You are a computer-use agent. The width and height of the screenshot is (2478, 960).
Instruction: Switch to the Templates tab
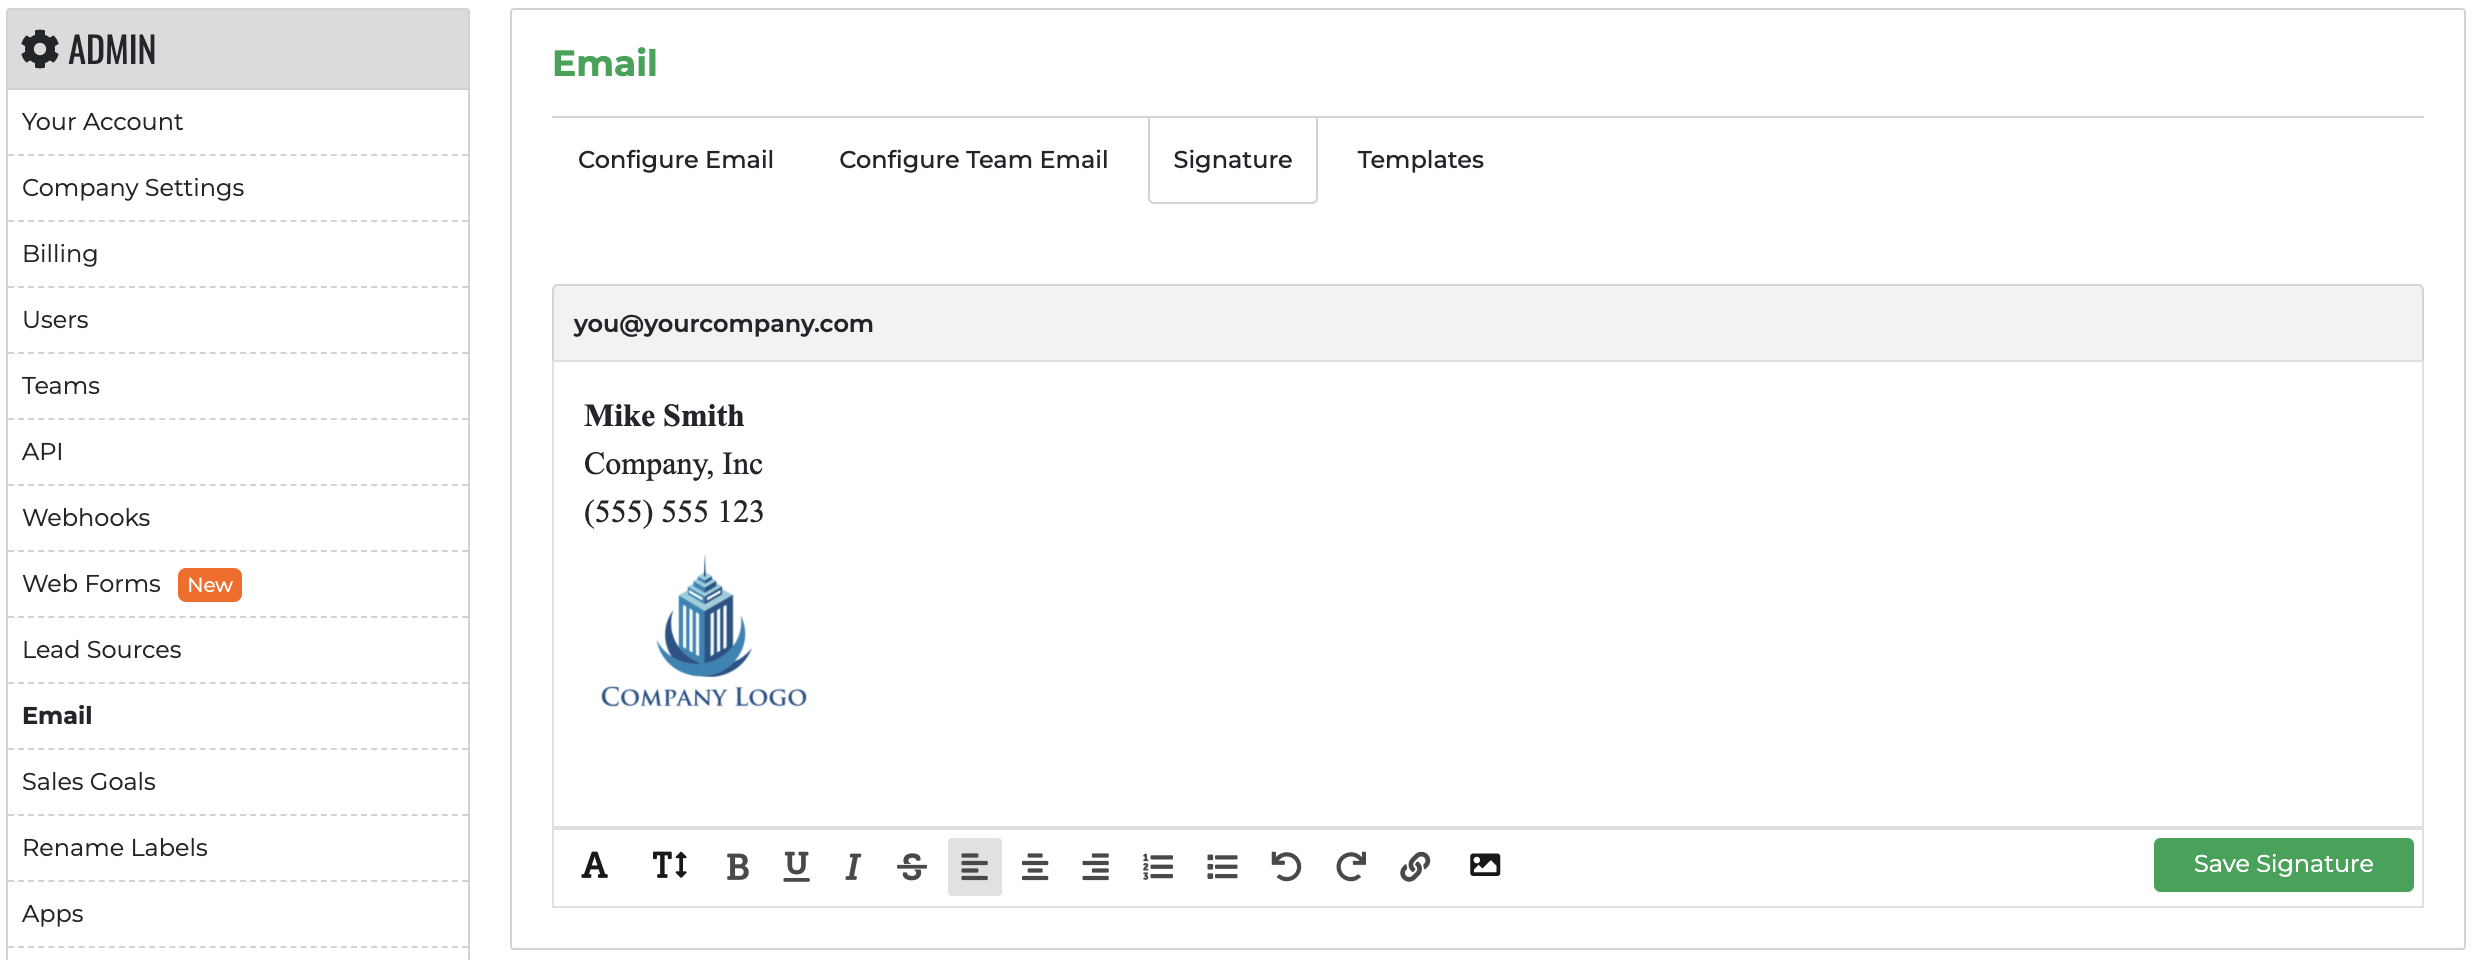(1420, 160)
